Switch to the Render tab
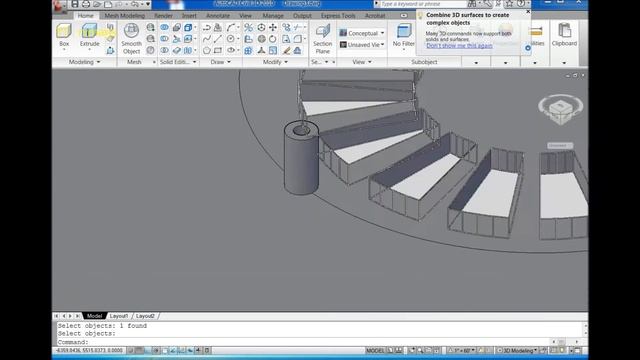 pos(163,16)
